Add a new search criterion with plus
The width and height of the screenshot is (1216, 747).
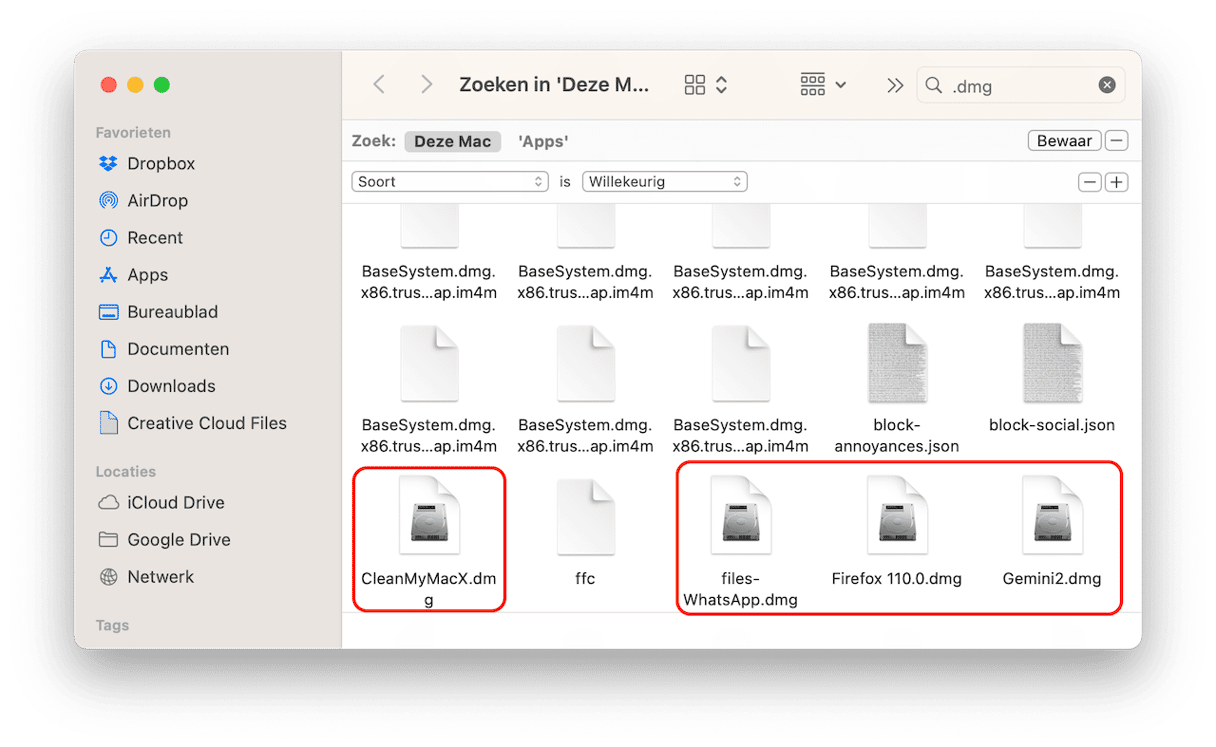(1117, 182)
